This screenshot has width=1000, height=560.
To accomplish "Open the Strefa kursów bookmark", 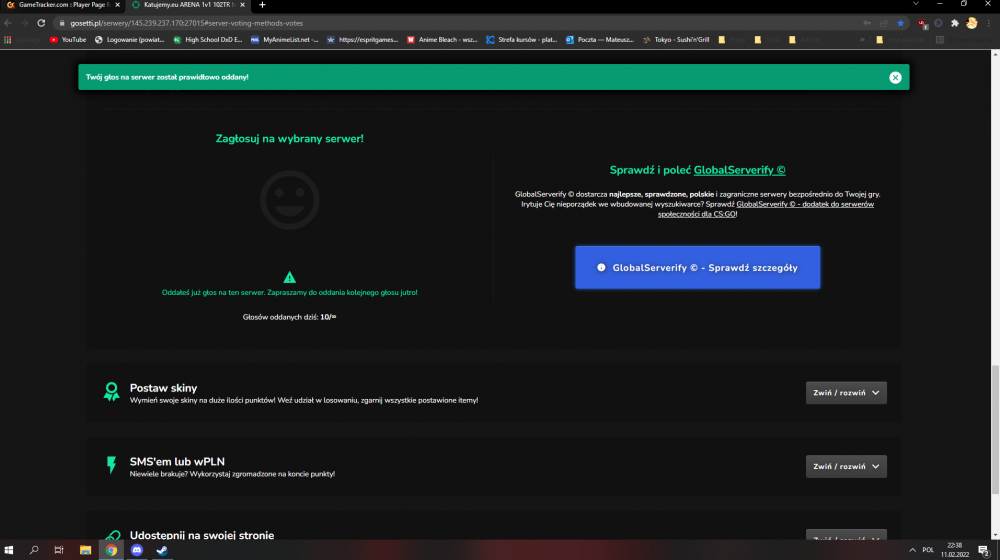I will tap(522, 40).
